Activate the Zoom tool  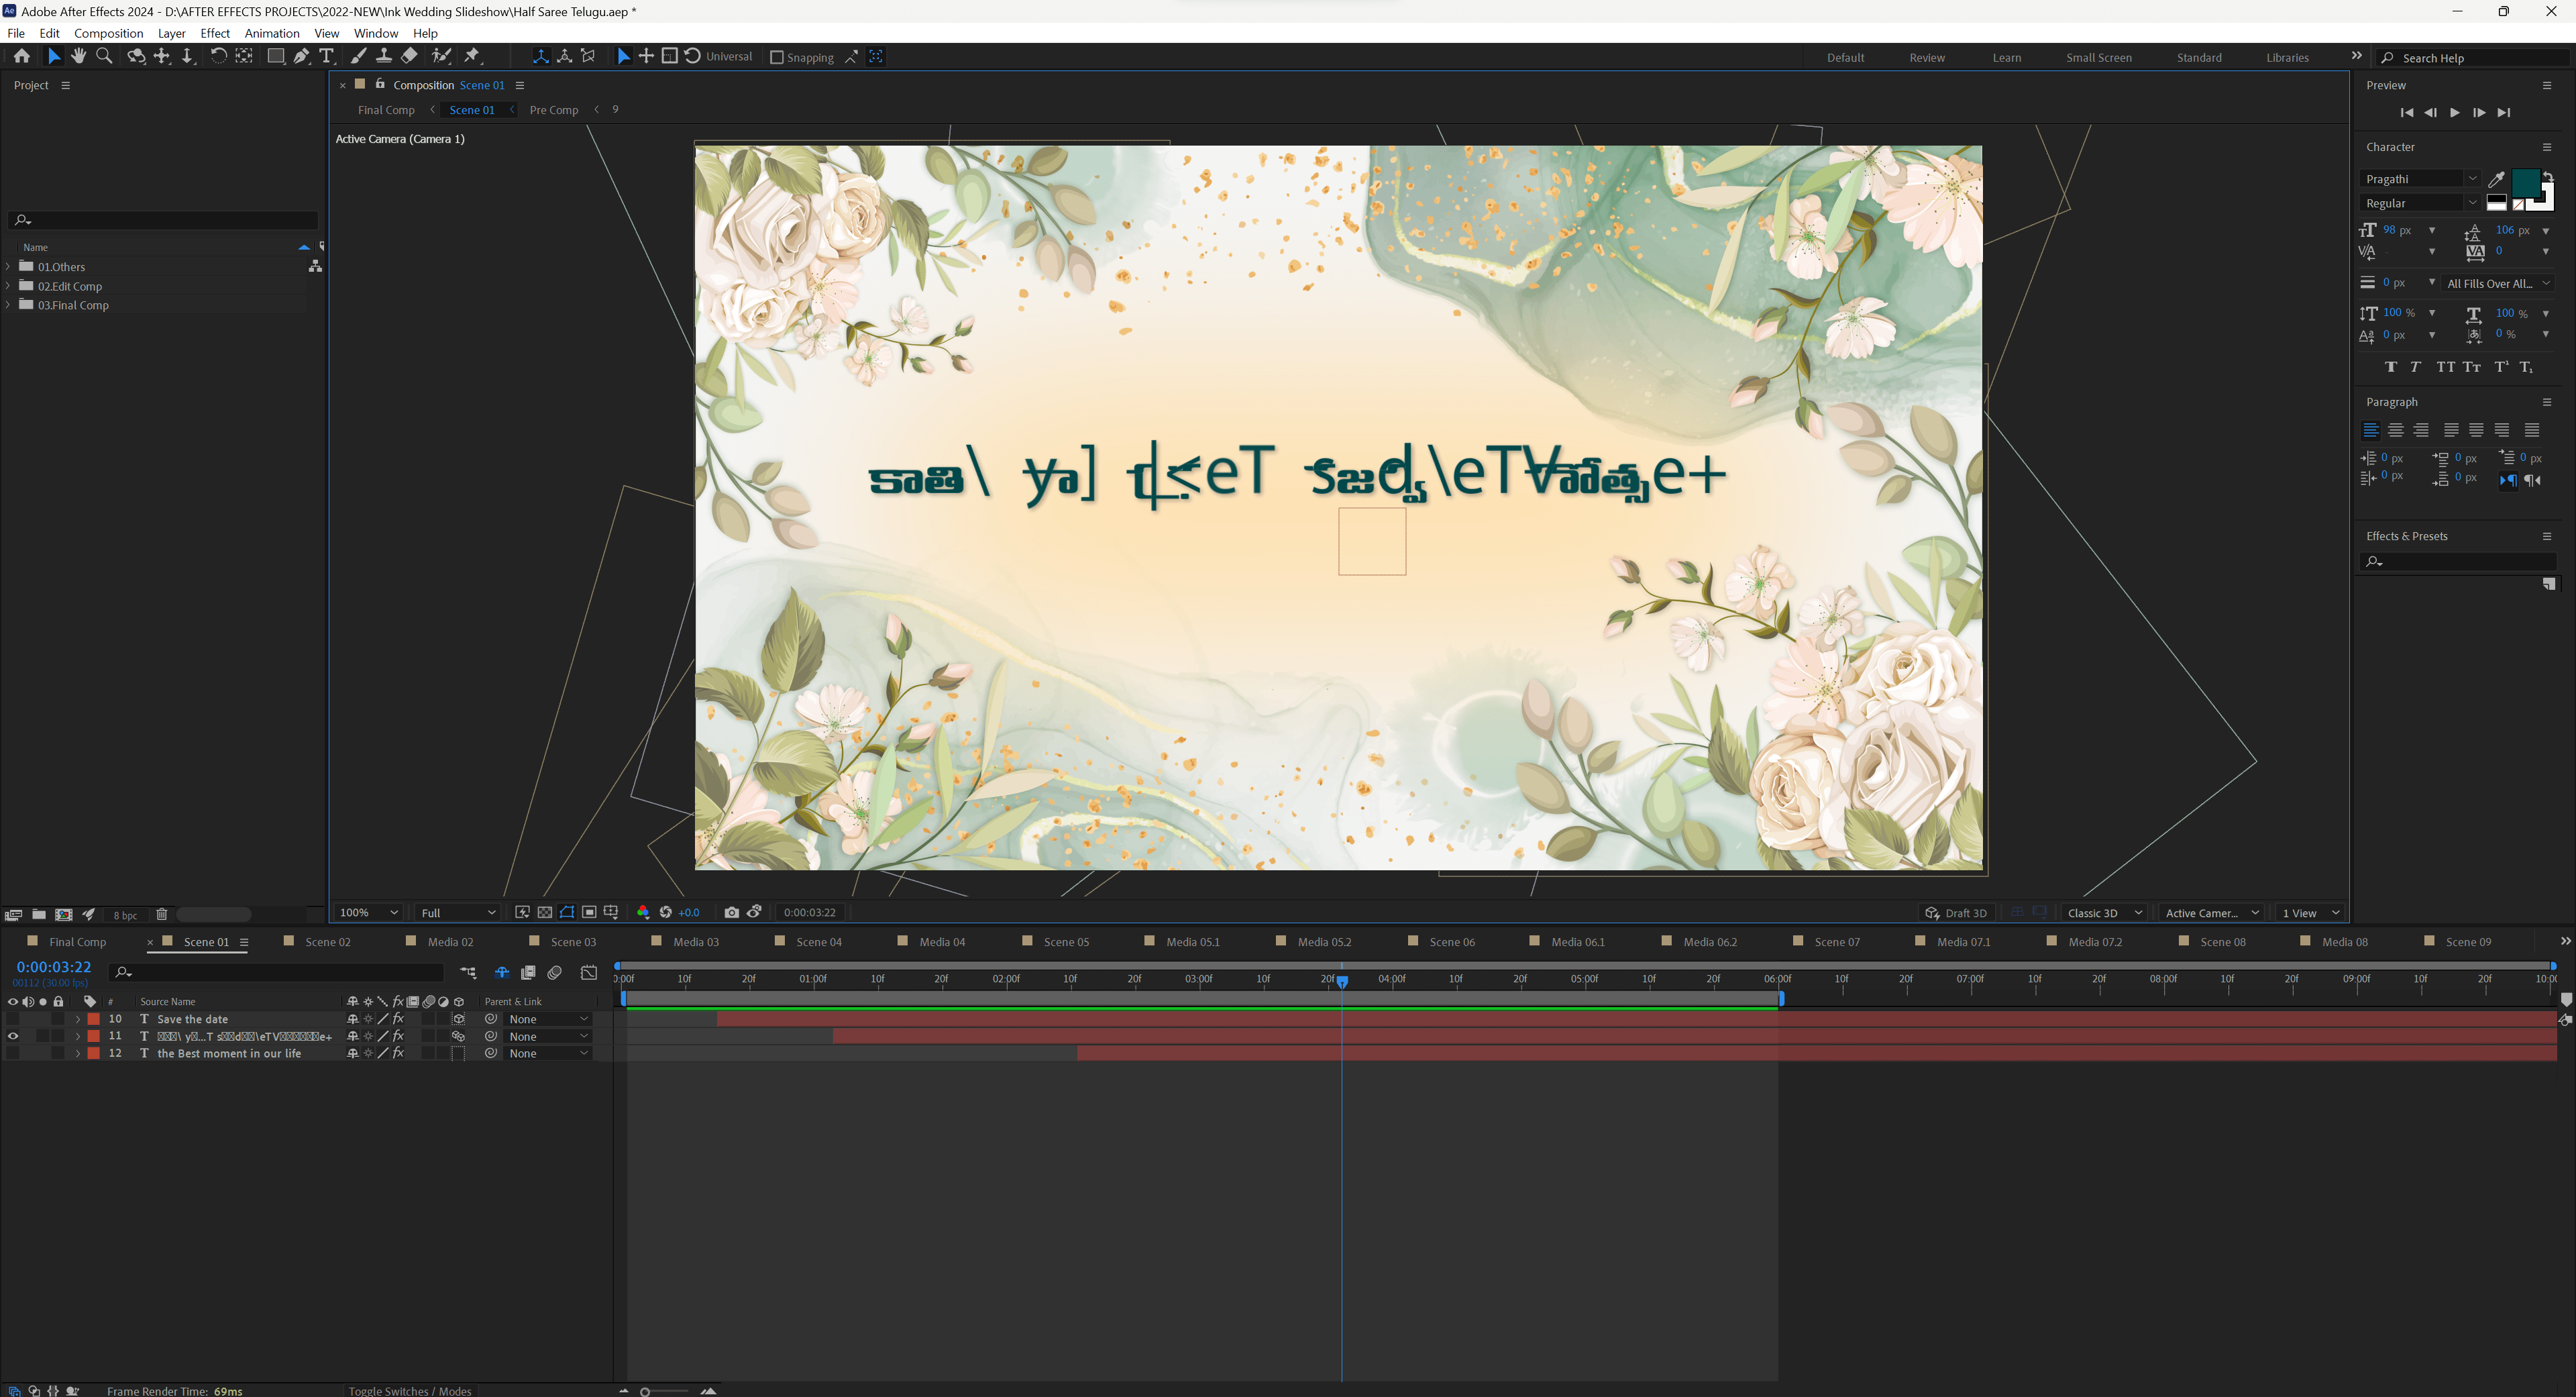pyautogui.click(x=104, y=56)
